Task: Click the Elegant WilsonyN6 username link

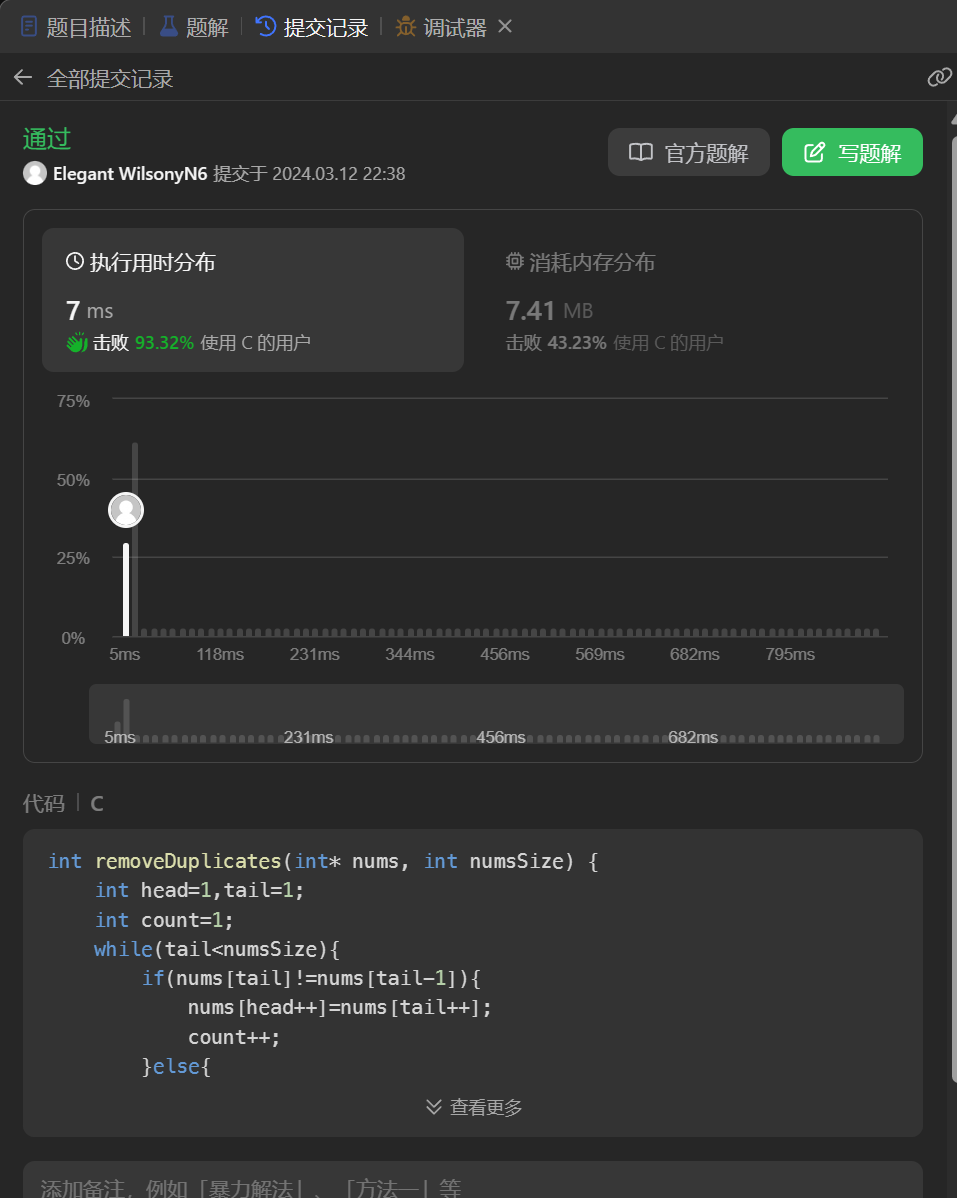Action: click(130, 174)
